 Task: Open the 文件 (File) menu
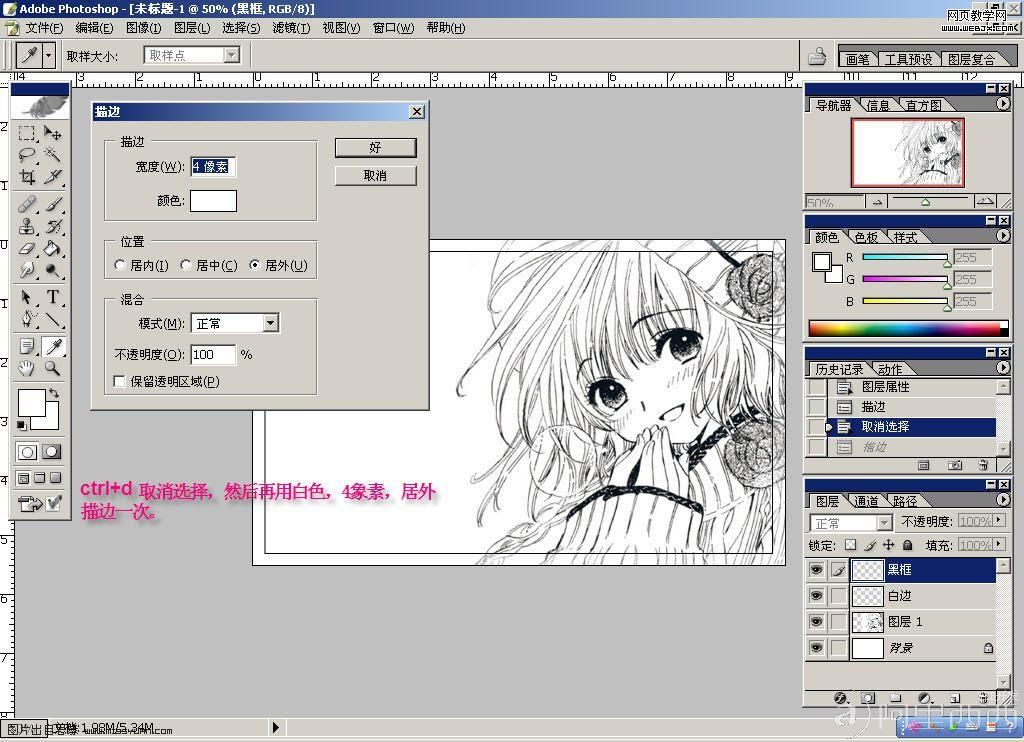(44, 28)
